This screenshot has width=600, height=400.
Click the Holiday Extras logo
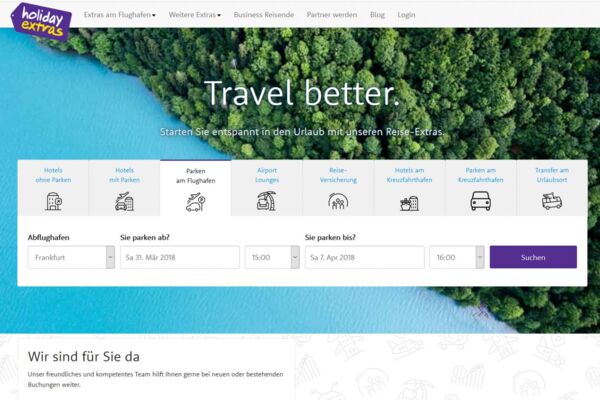[41, 21]
